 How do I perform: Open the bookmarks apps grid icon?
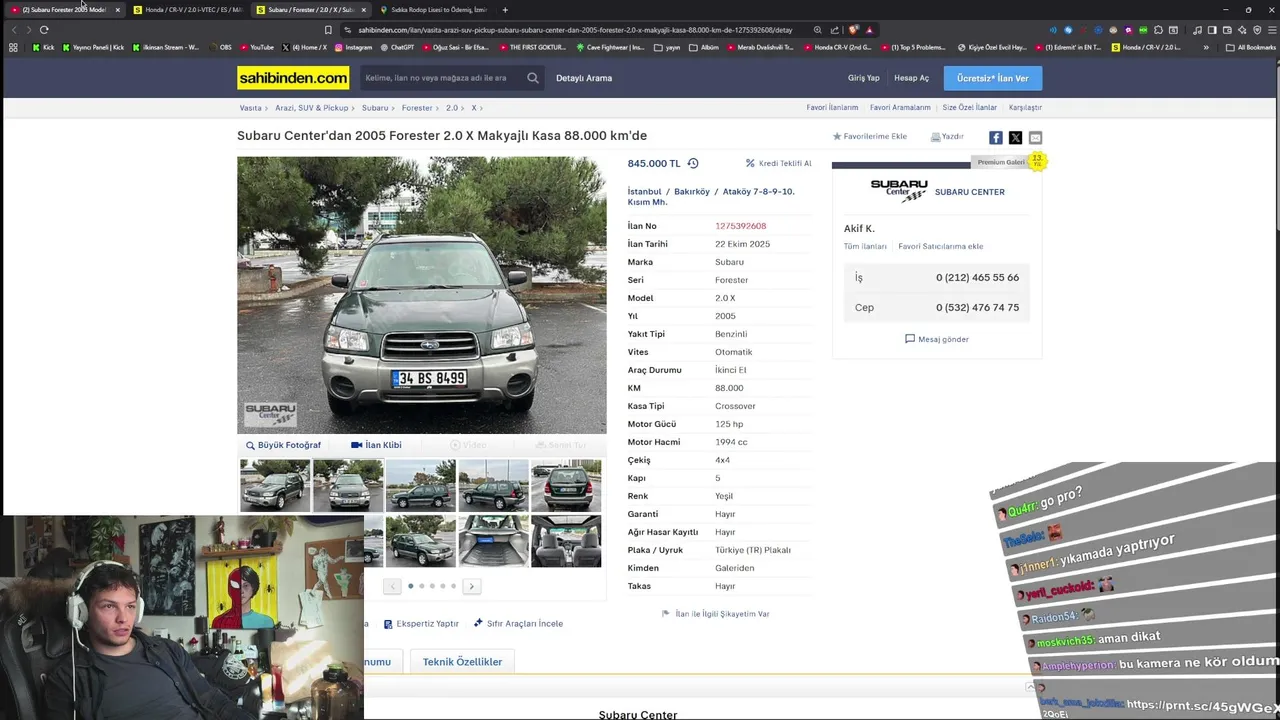[x=13, y=47]
